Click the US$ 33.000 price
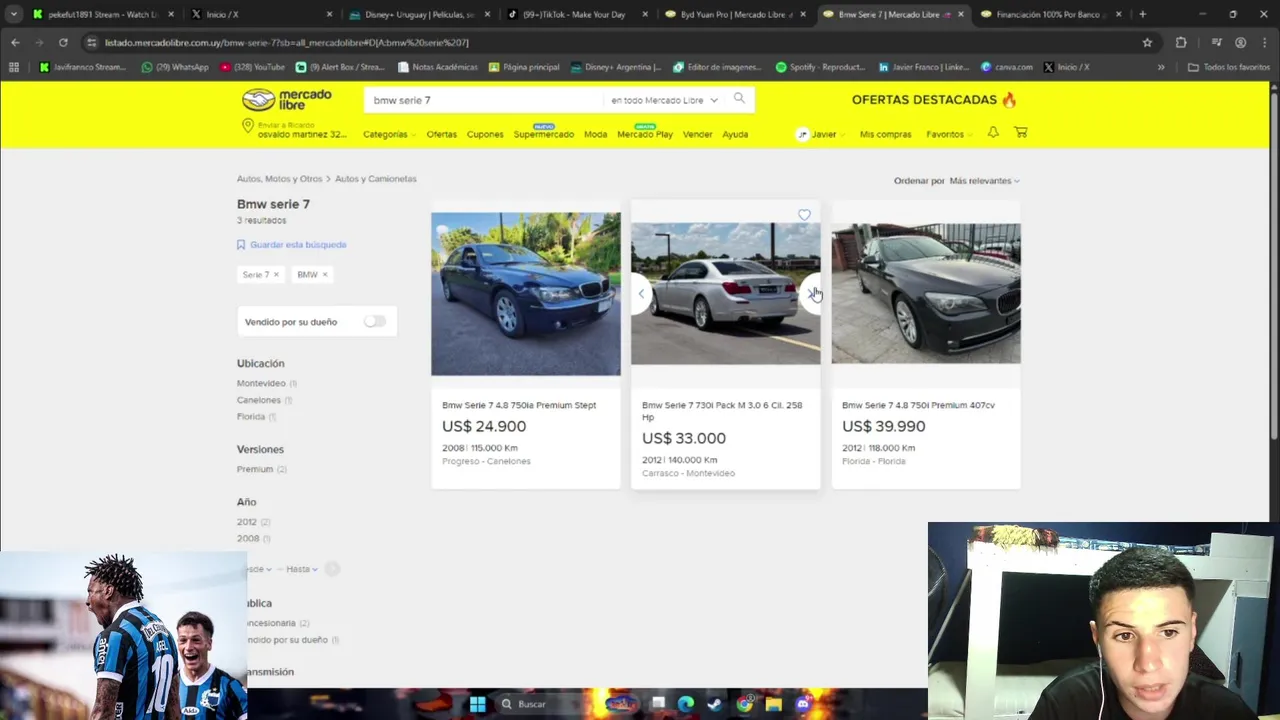Viewport: 1280px width, 720px height. click(684, 438)
